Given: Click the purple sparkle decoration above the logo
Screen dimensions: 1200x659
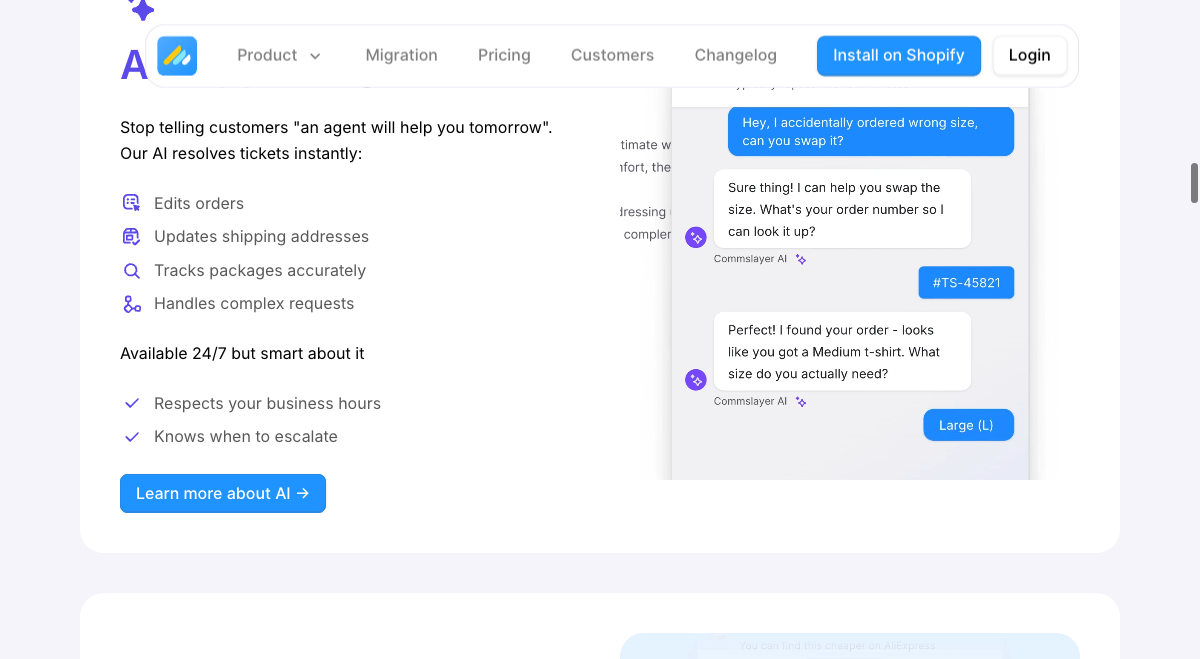Looking at the screenshot, I should coord(141,9).
